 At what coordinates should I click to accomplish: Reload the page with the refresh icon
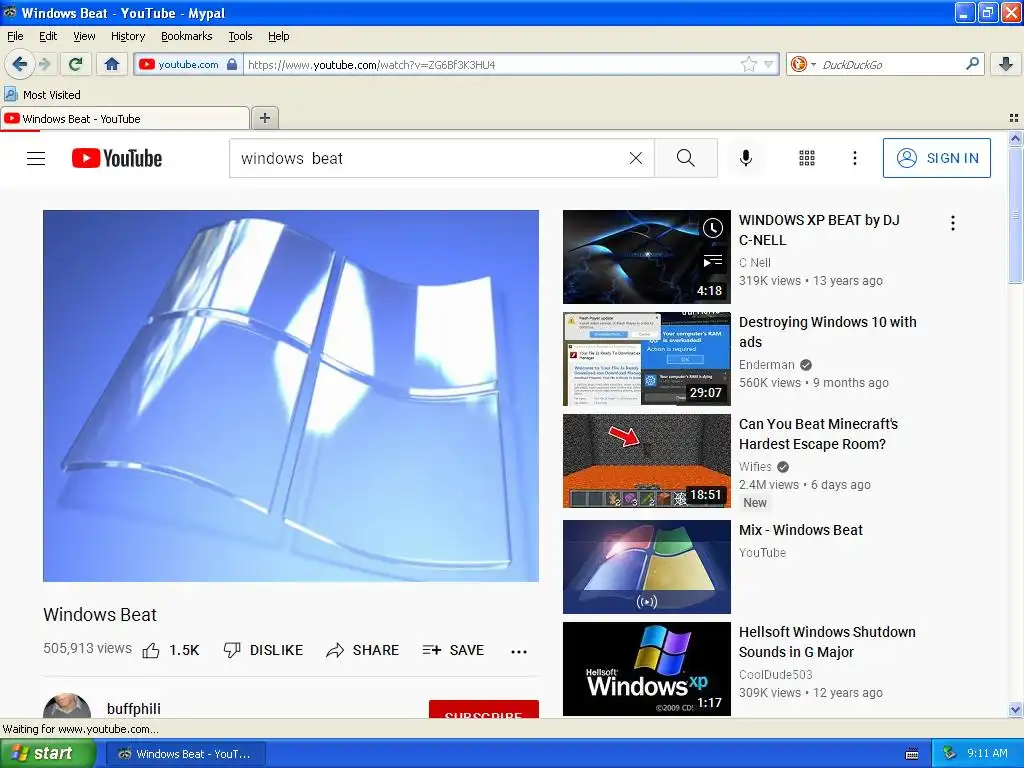(x=76, y=64)
